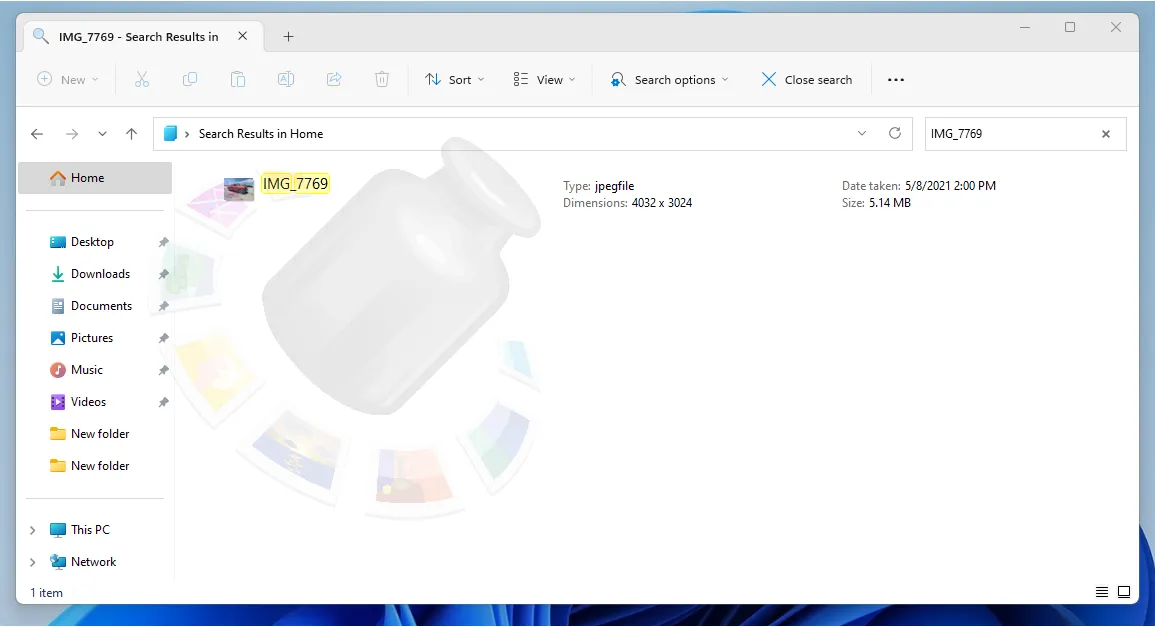Open the See more ellipsis menu
This screenshot has width=1155, height=627.
click(x=896, y=80)
